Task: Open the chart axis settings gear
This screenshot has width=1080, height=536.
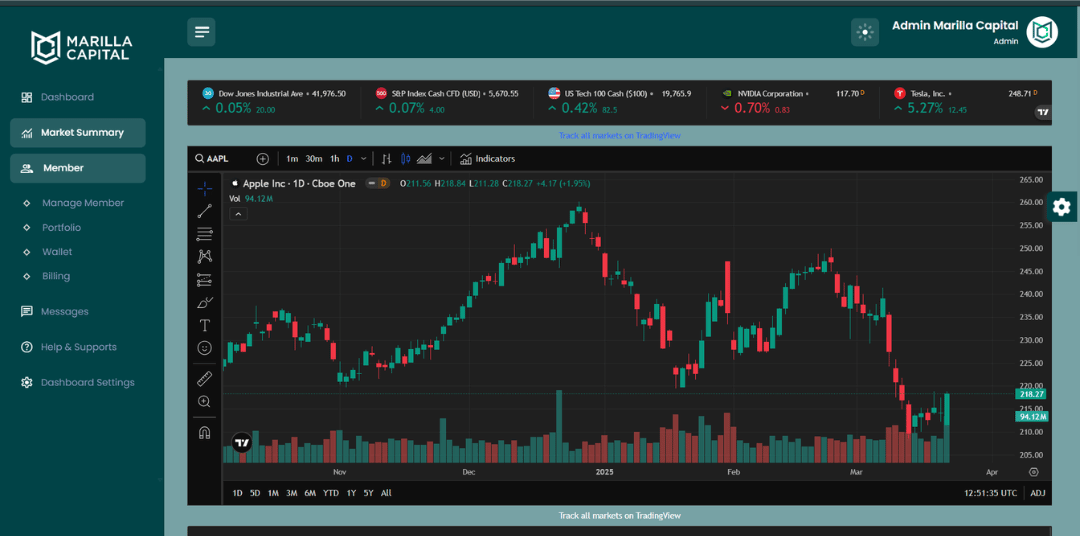Action: point(1033,472)
